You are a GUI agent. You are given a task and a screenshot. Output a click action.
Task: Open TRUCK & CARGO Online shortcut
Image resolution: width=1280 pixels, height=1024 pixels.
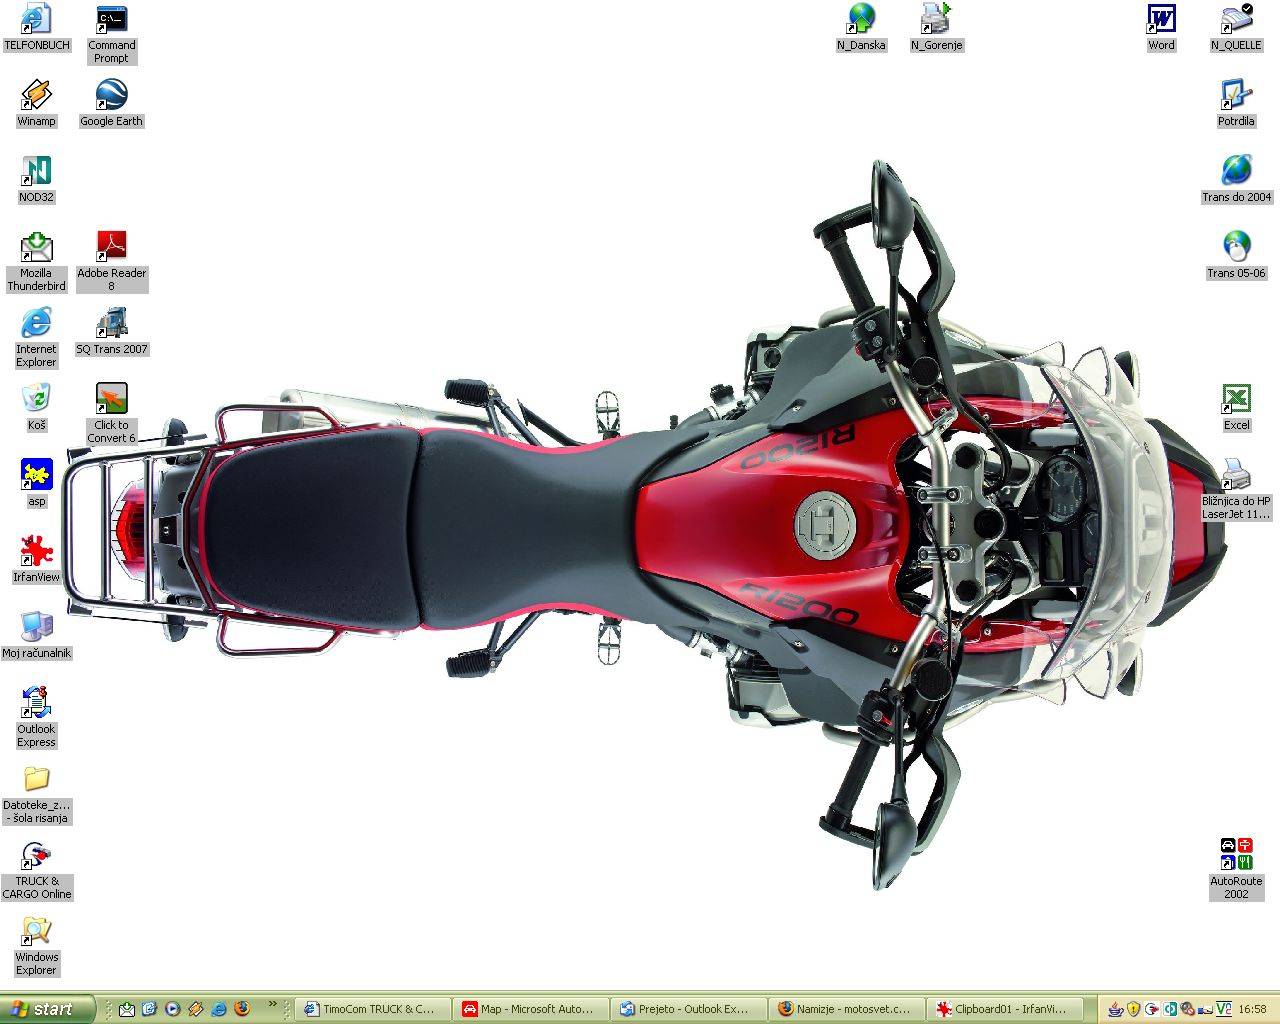(36, 870)
